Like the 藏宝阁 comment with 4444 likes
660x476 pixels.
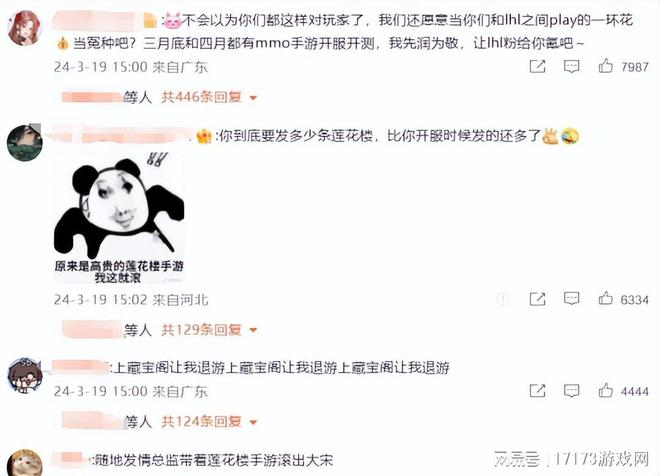(605, 391)
